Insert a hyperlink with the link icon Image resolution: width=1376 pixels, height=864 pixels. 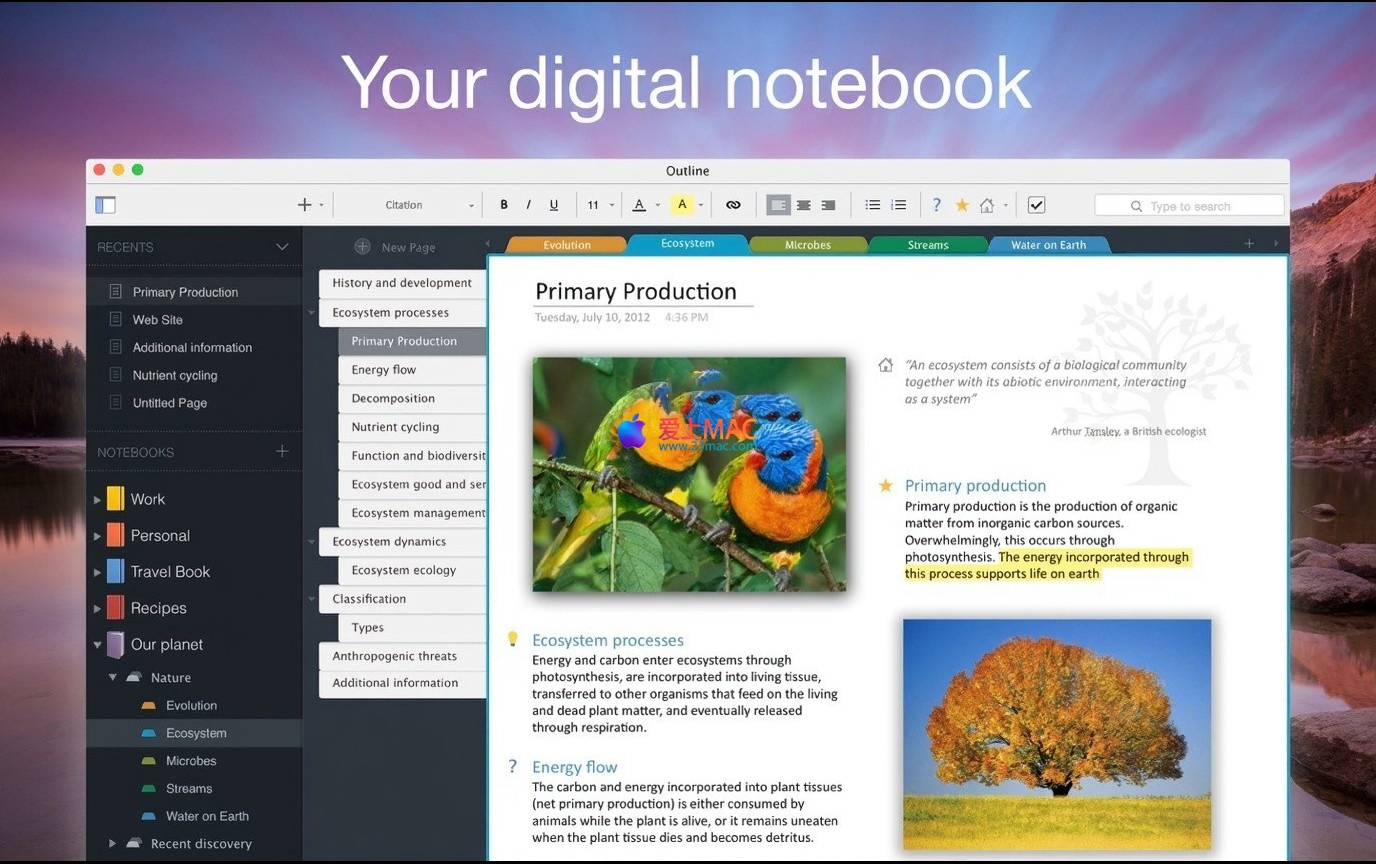point(733,205)
